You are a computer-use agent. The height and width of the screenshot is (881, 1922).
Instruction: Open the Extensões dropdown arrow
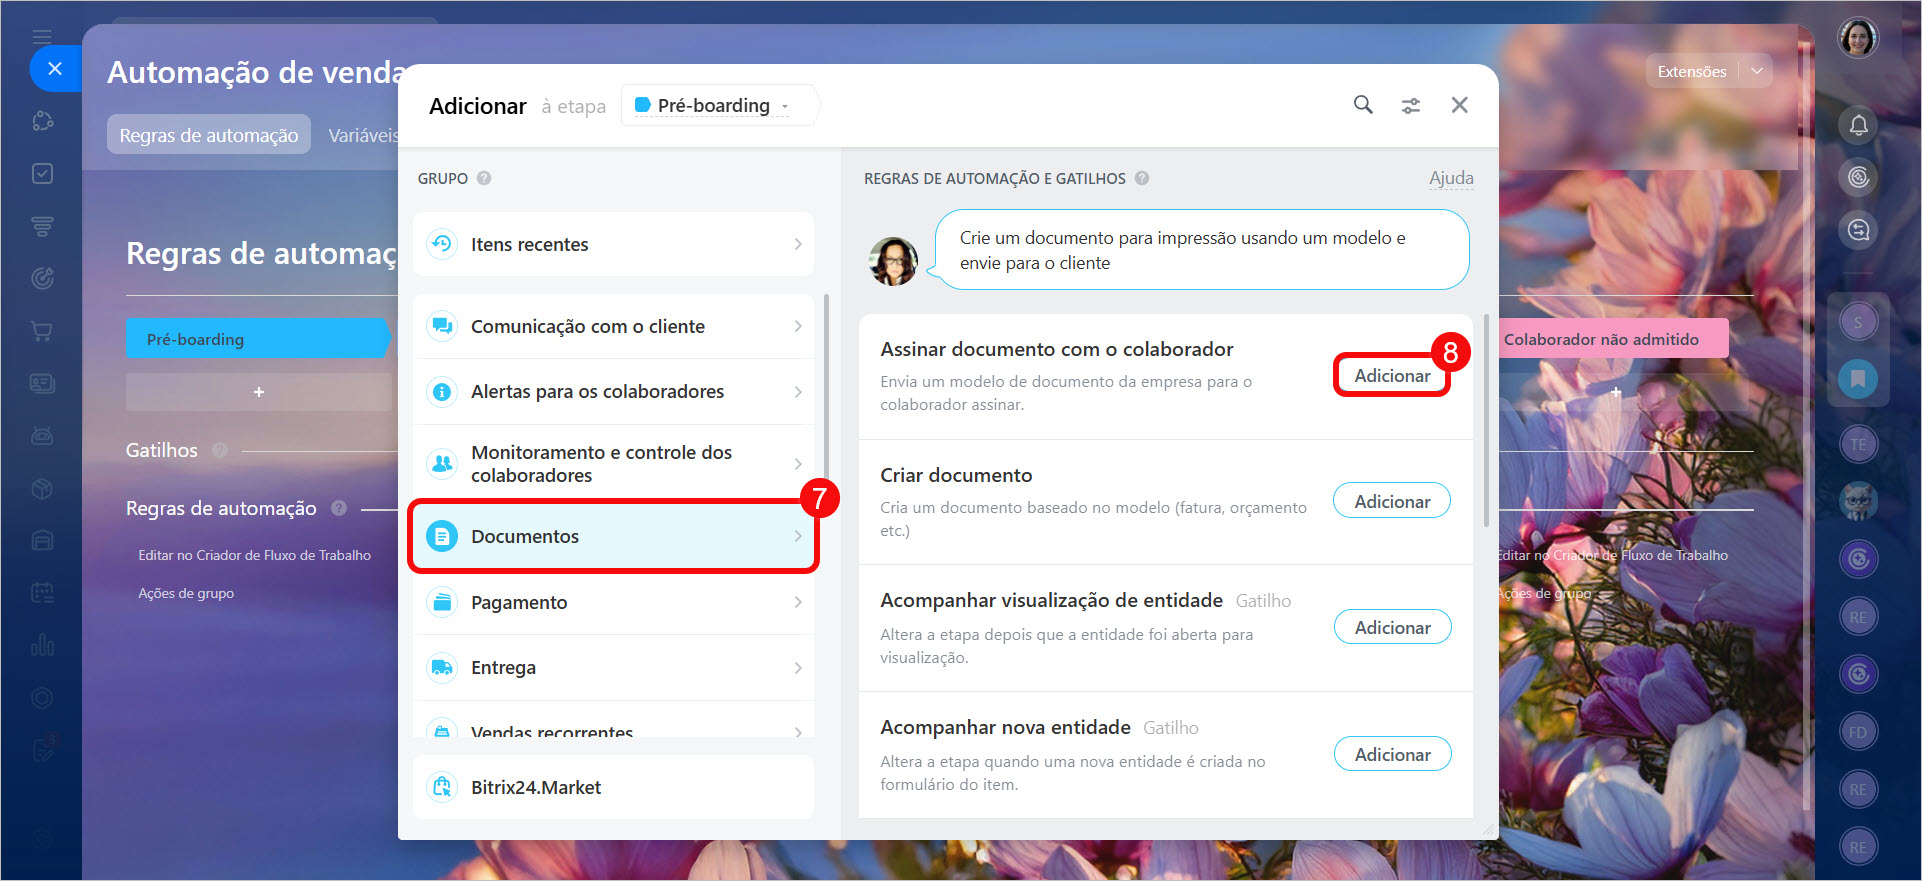click(x=1757, y=71)
